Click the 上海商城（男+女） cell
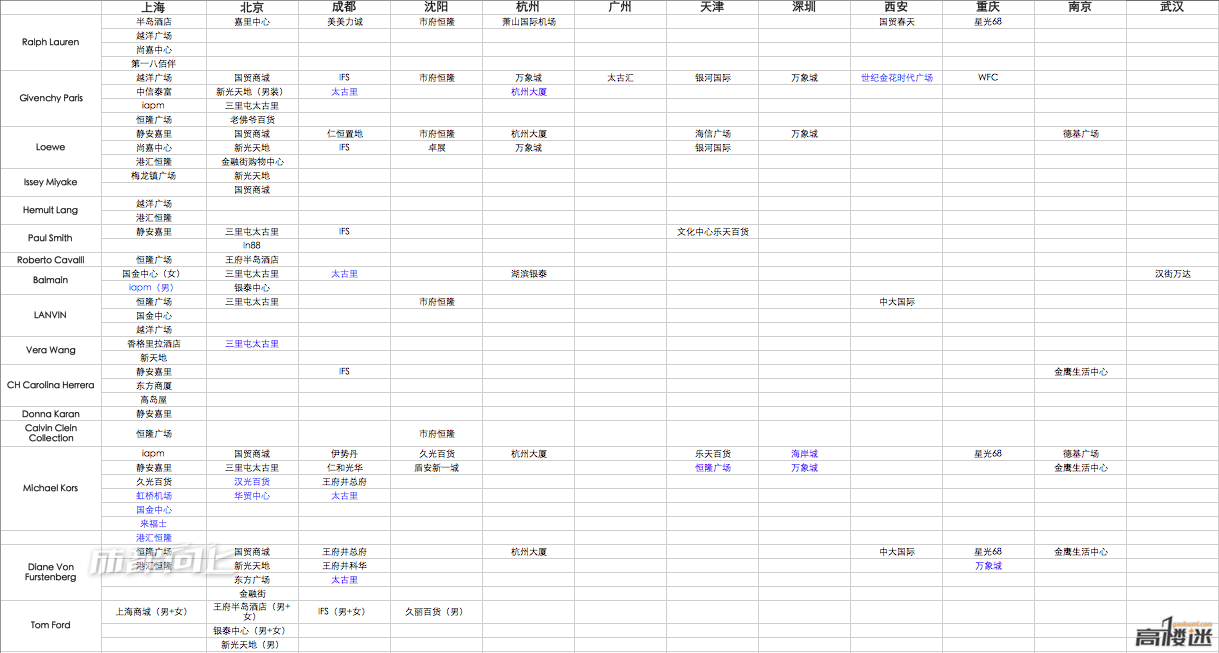Viewport: 1219px width, 653px height. click(152, 611)
